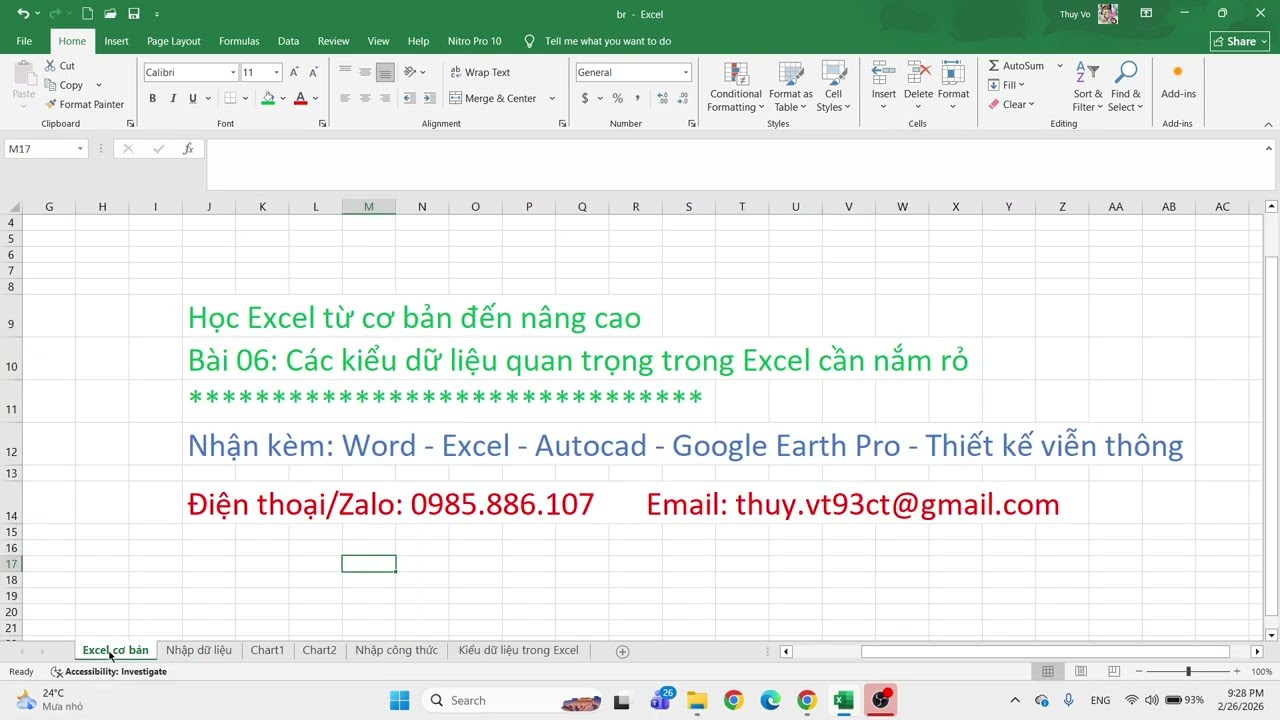Click AutoSum sigma button
The image size is (1280, 720).
pyautogui.click(x=1016, y=66)
